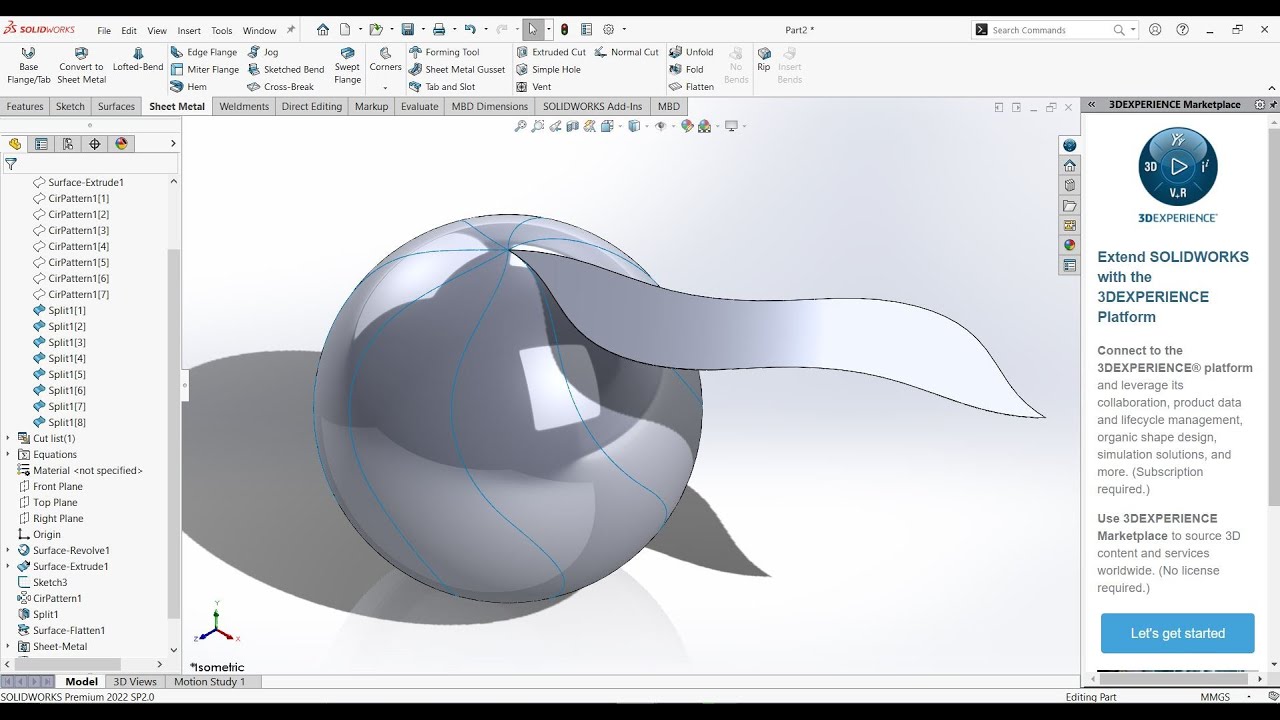Open the File menu

click(104, 31)
